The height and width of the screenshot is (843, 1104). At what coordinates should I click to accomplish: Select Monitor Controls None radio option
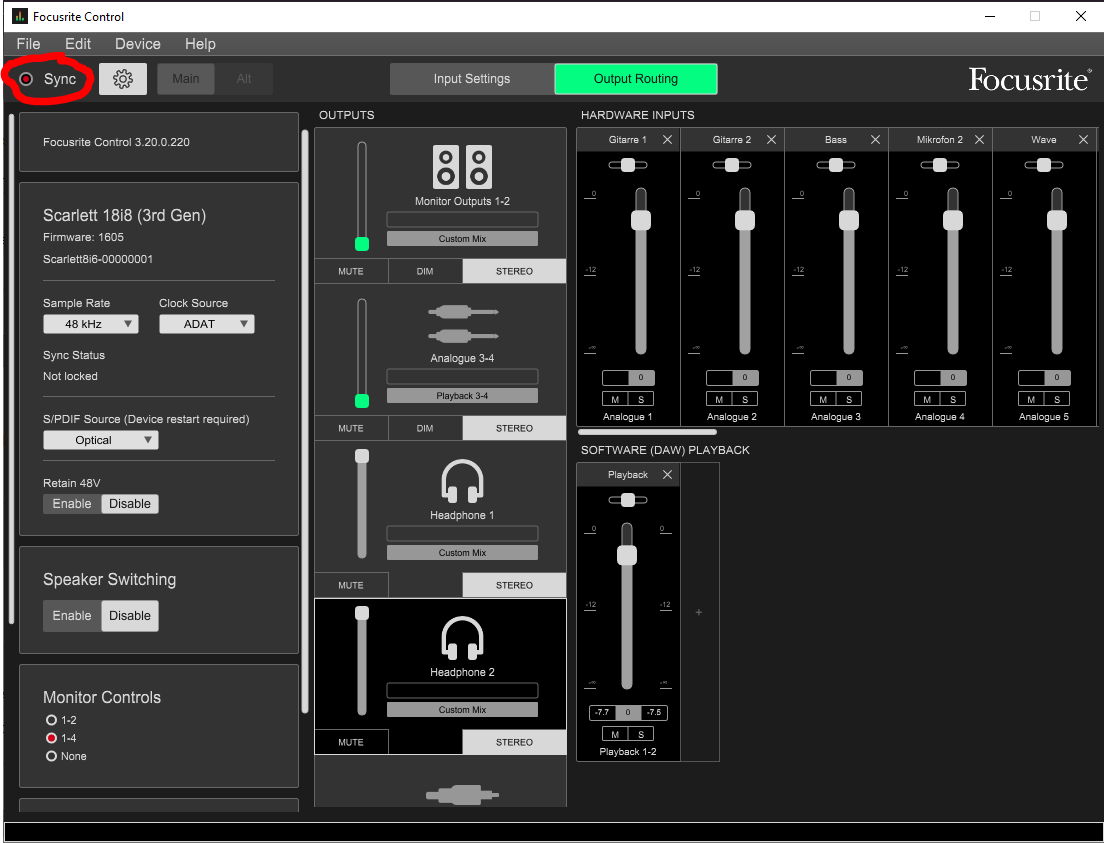tap(51, 756)
